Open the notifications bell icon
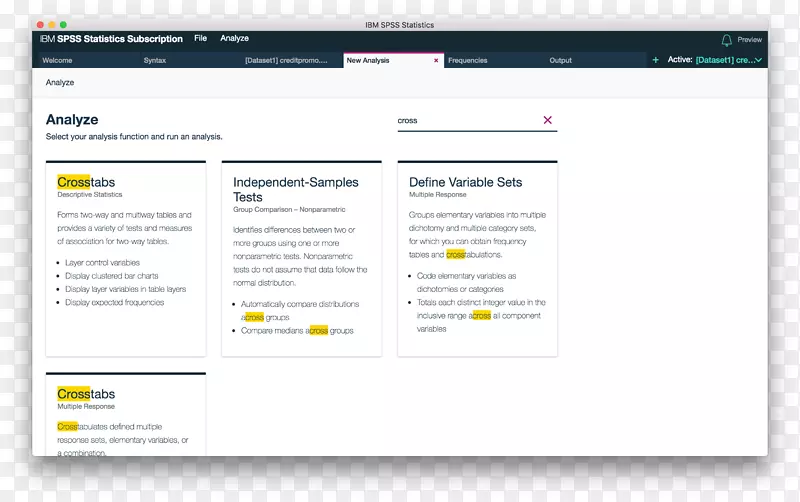Screen dimensions: 800x502 pos(727,40)
